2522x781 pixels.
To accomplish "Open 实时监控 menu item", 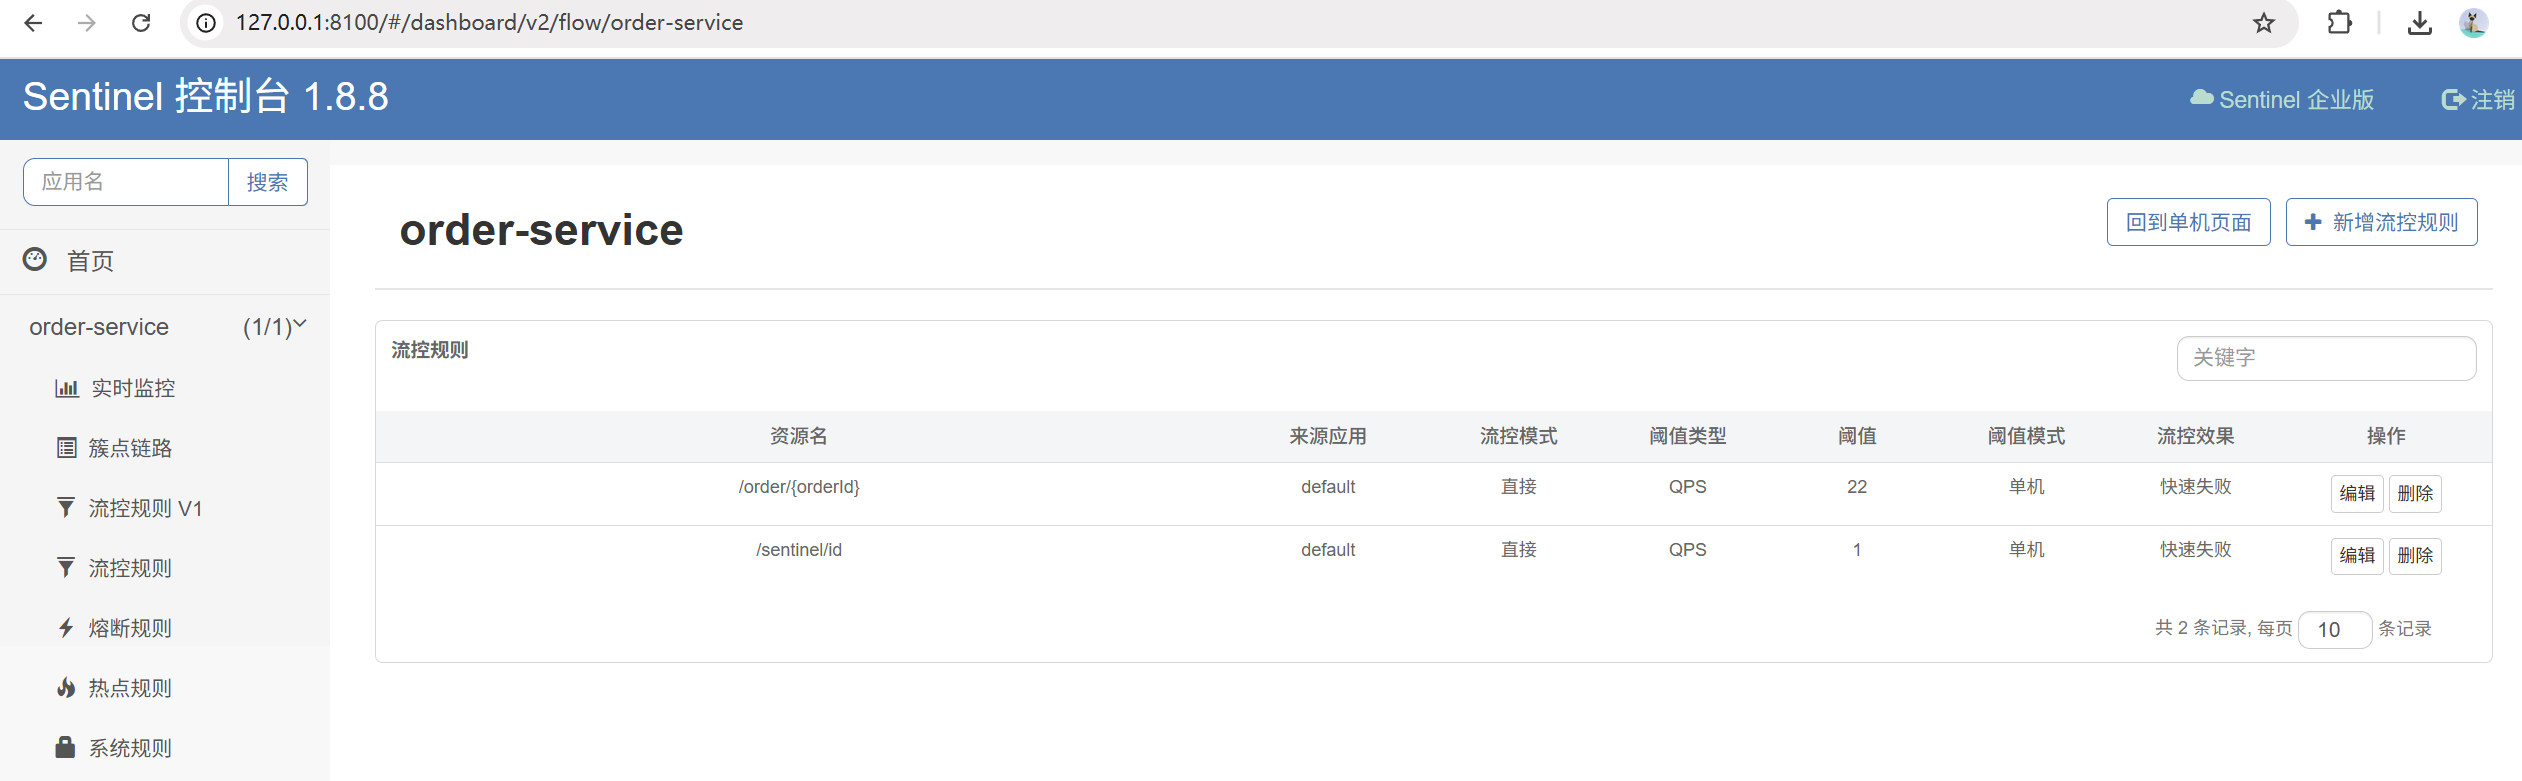I will pyautogui.click(x=133, y=389).
